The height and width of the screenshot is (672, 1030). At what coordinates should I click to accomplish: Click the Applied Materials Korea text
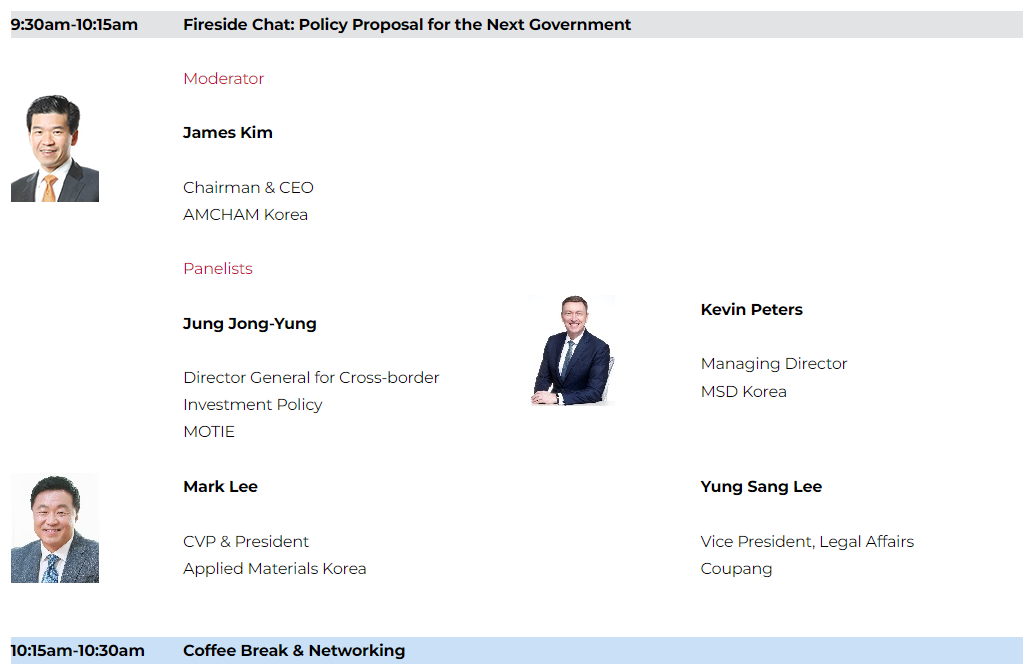[x=275, y=569]
